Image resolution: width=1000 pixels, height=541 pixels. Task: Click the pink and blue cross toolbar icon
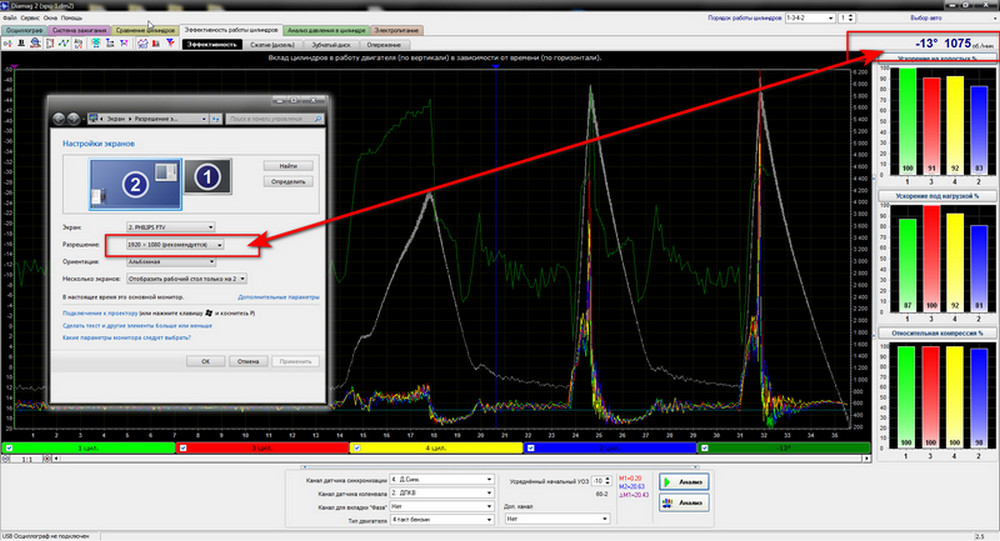tap(124, 43)
